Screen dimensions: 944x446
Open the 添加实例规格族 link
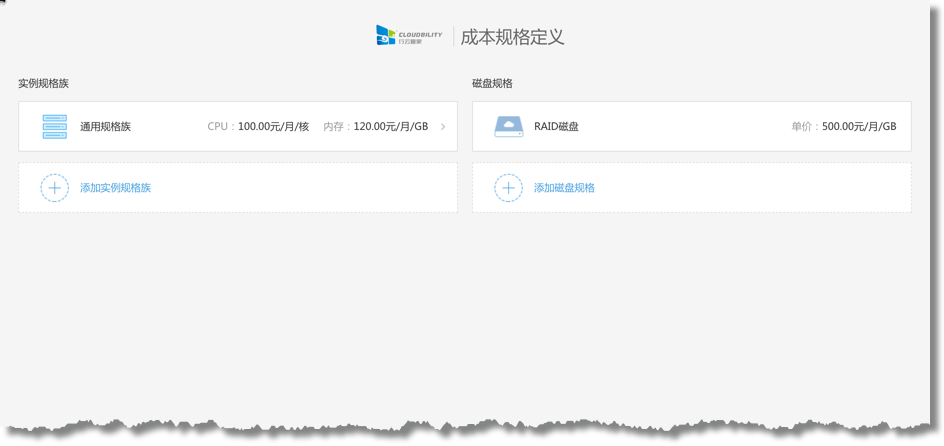[115, 188]
